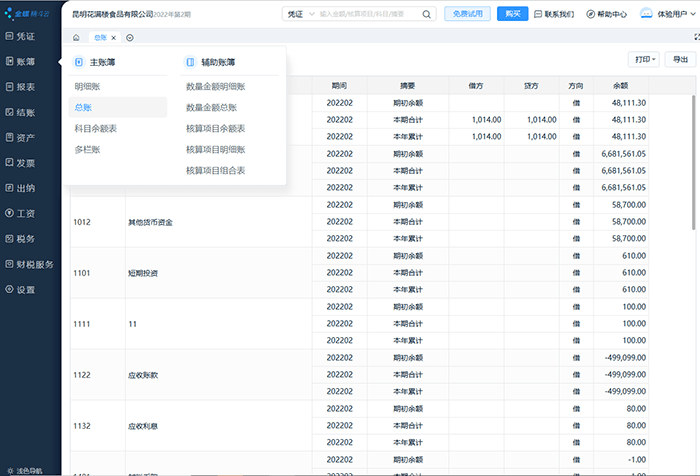Select 核算项目组合表 from the menu
700x476 pixels.
click(x=216, y=171)
